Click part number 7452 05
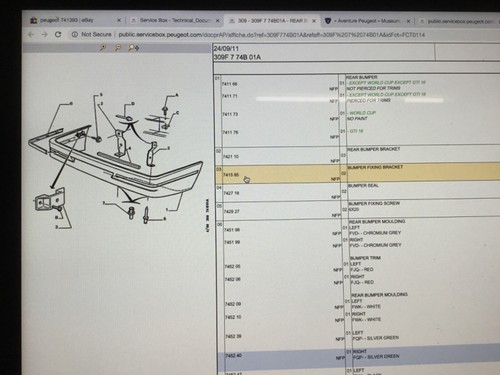 pos(233,267)
